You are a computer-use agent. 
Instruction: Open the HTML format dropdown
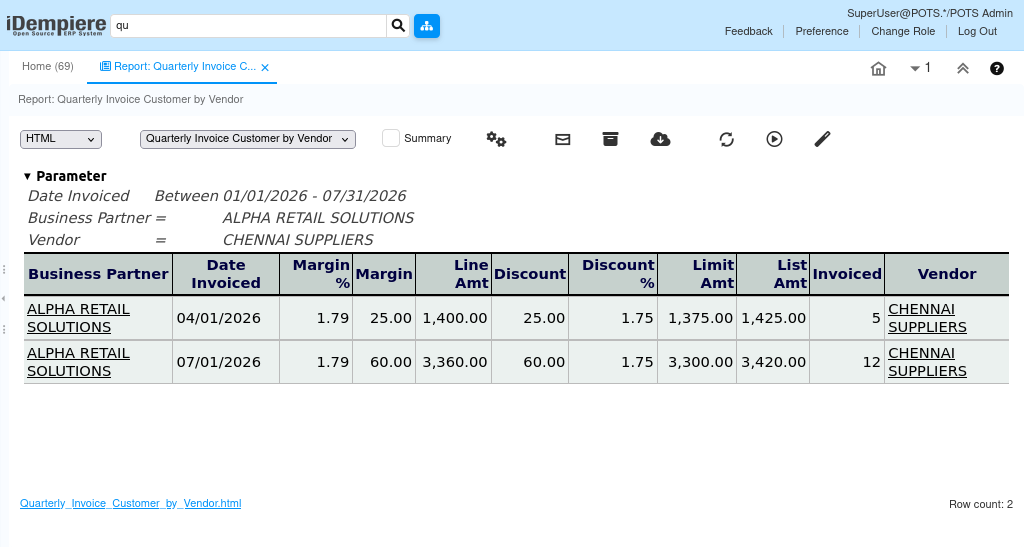coord(61,139)
